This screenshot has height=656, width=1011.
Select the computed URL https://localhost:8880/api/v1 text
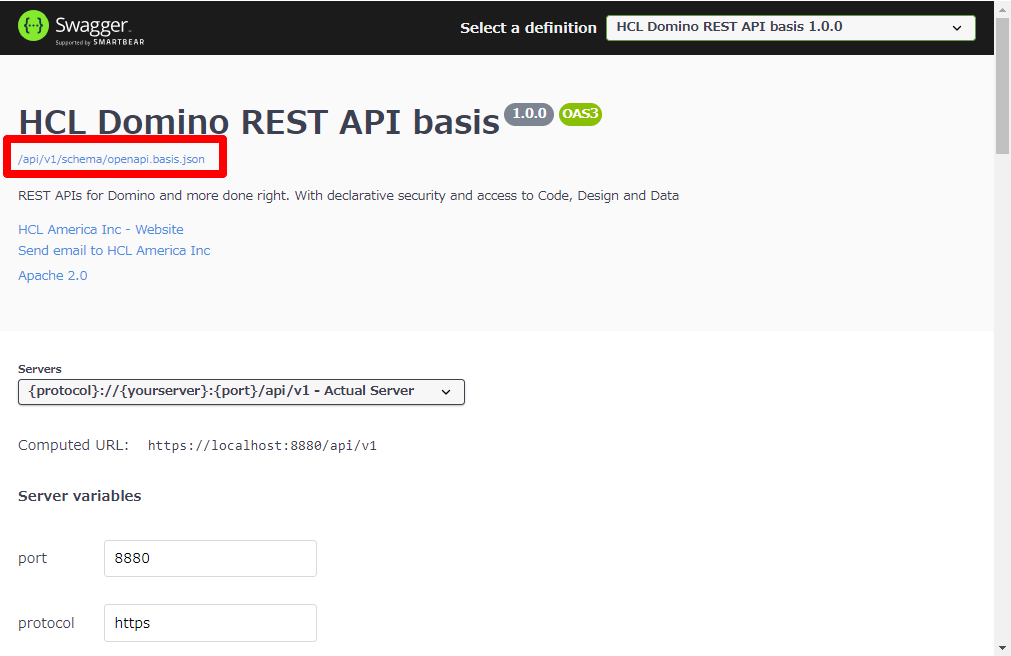coord(262,446)
